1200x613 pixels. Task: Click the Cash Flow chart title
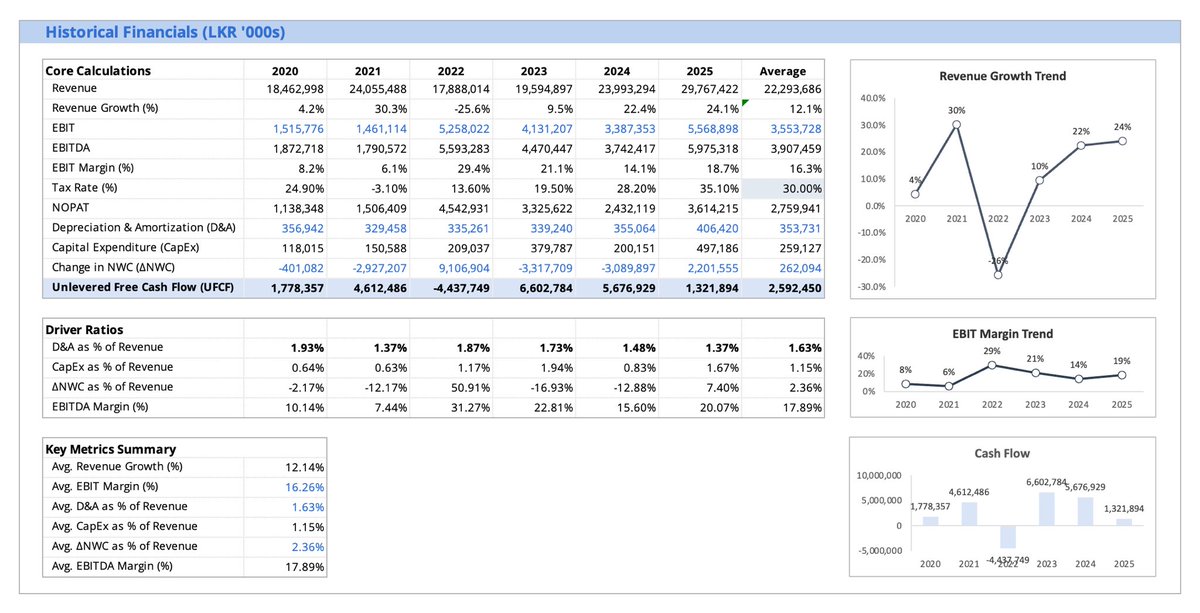click(1002, 453)
